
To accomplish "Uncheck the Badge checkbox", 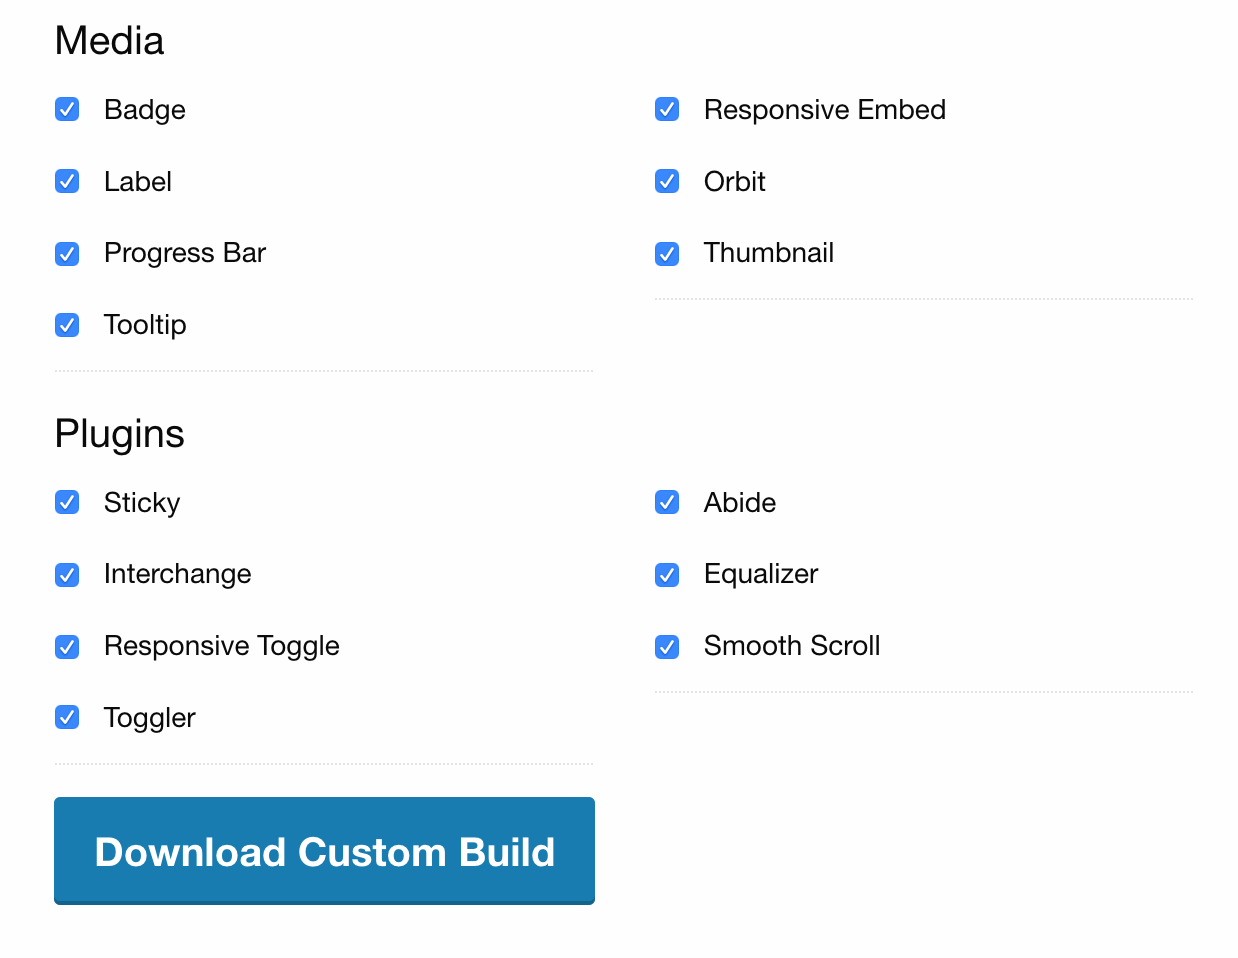I will click(66, 109).
